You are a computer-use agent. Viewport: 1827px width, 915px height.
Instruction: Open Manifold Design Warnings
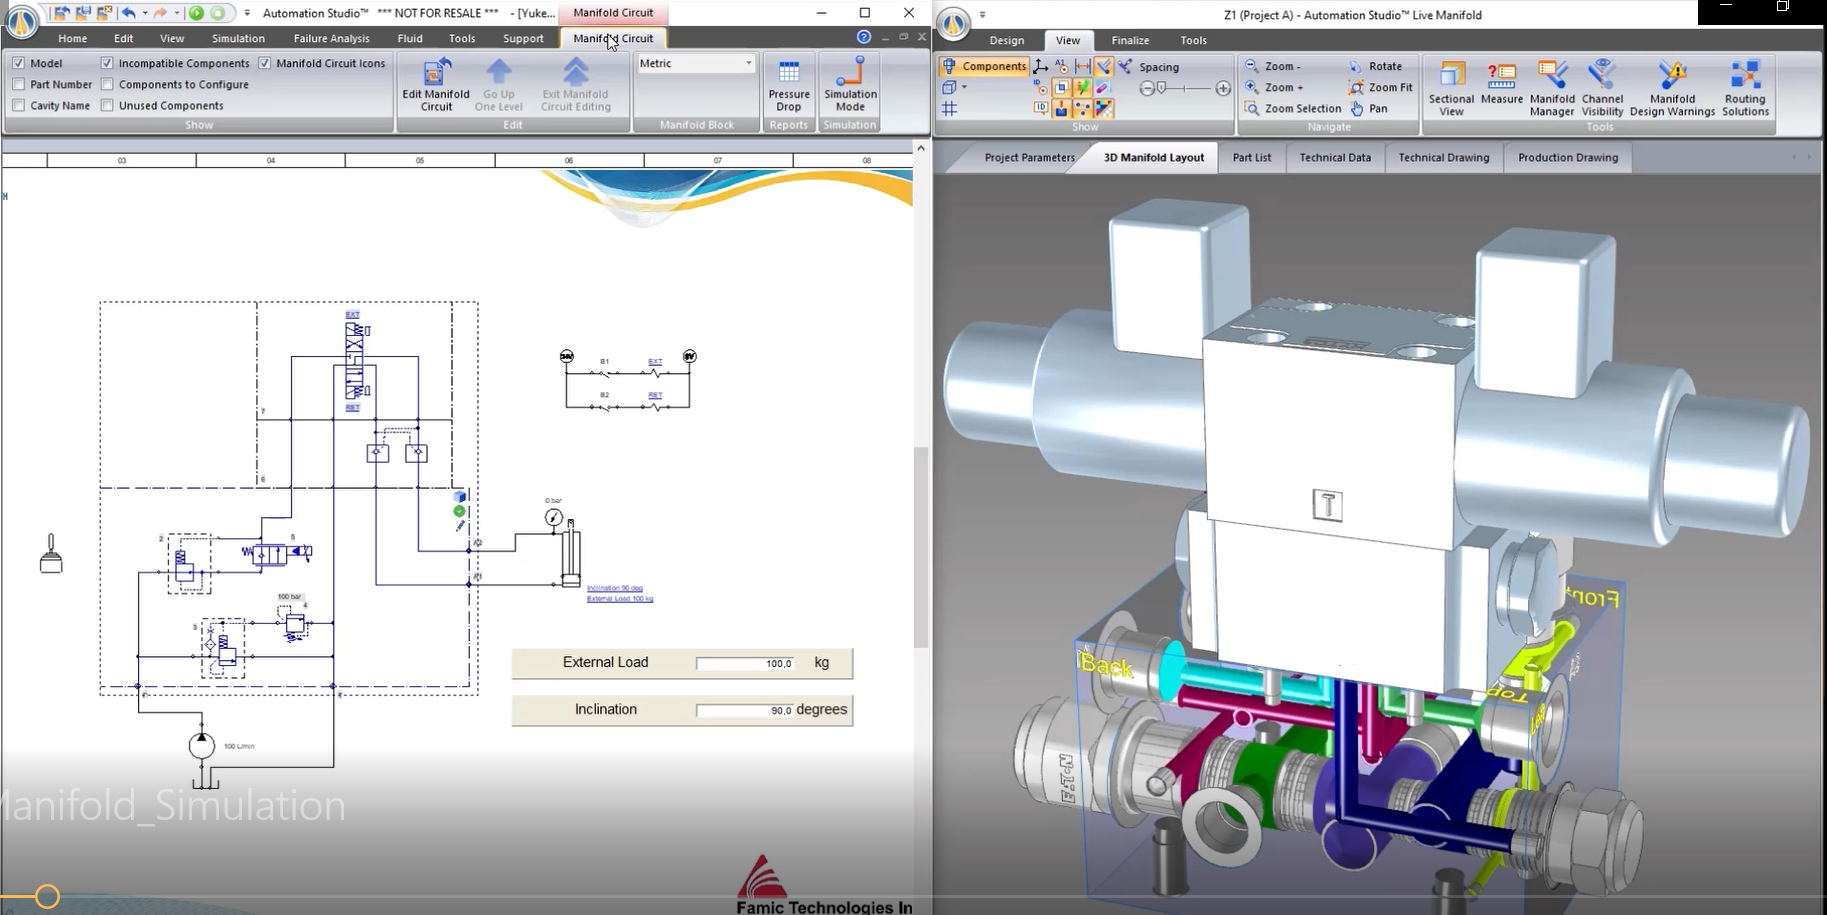1672,88
